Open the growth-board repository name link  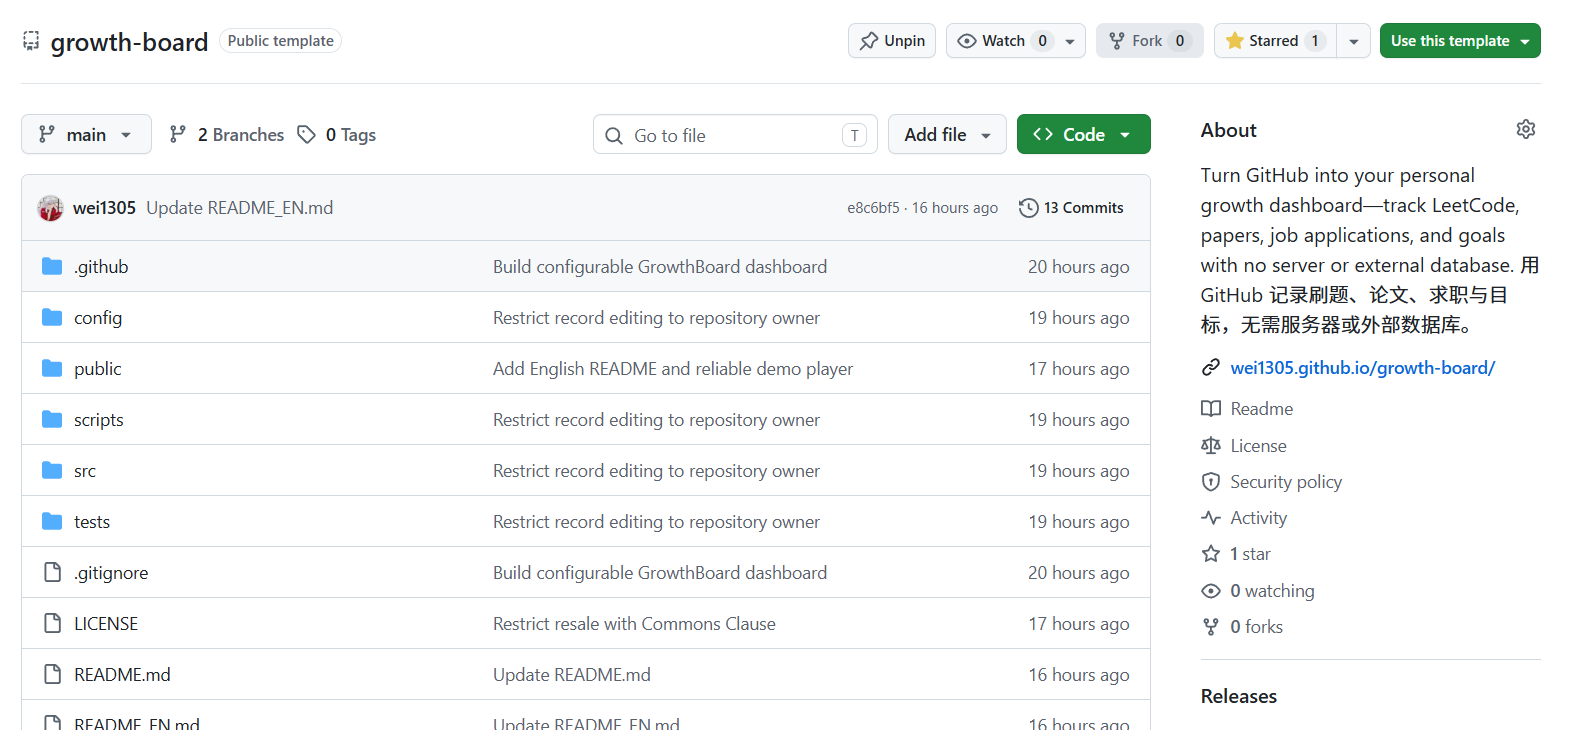coord(129,42)
